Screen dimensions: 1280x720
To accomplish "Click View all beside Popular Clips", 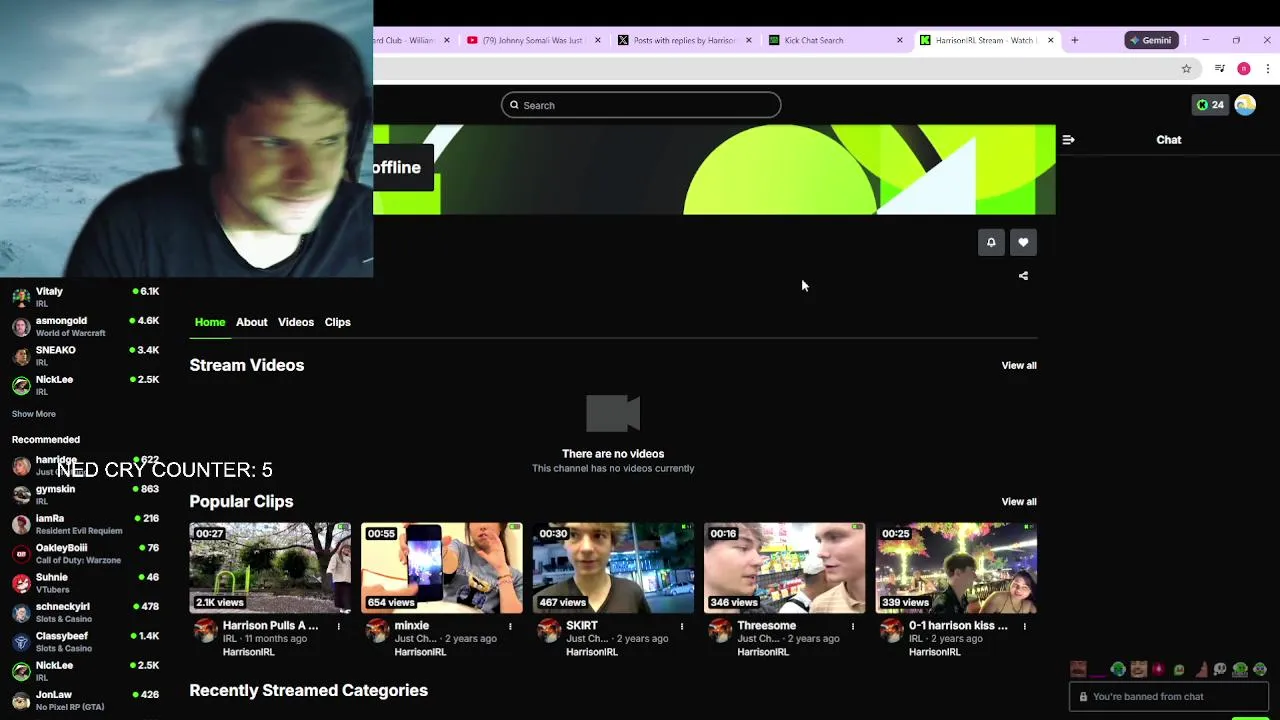I will (x=1019, y=501).
